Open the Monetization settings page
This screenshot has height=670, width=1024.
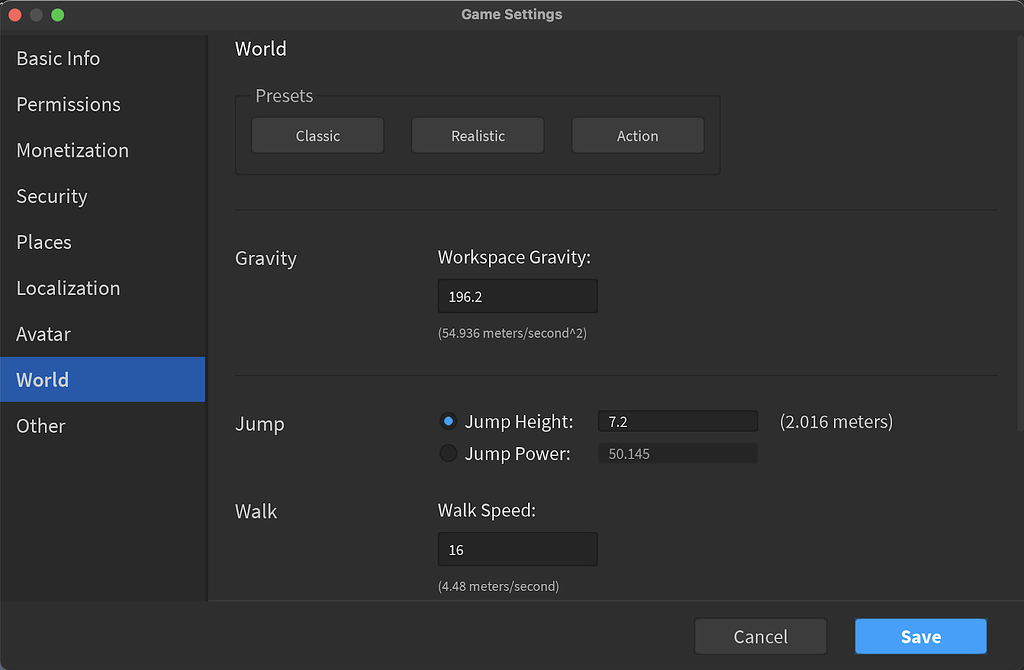(x=72, y=151)
